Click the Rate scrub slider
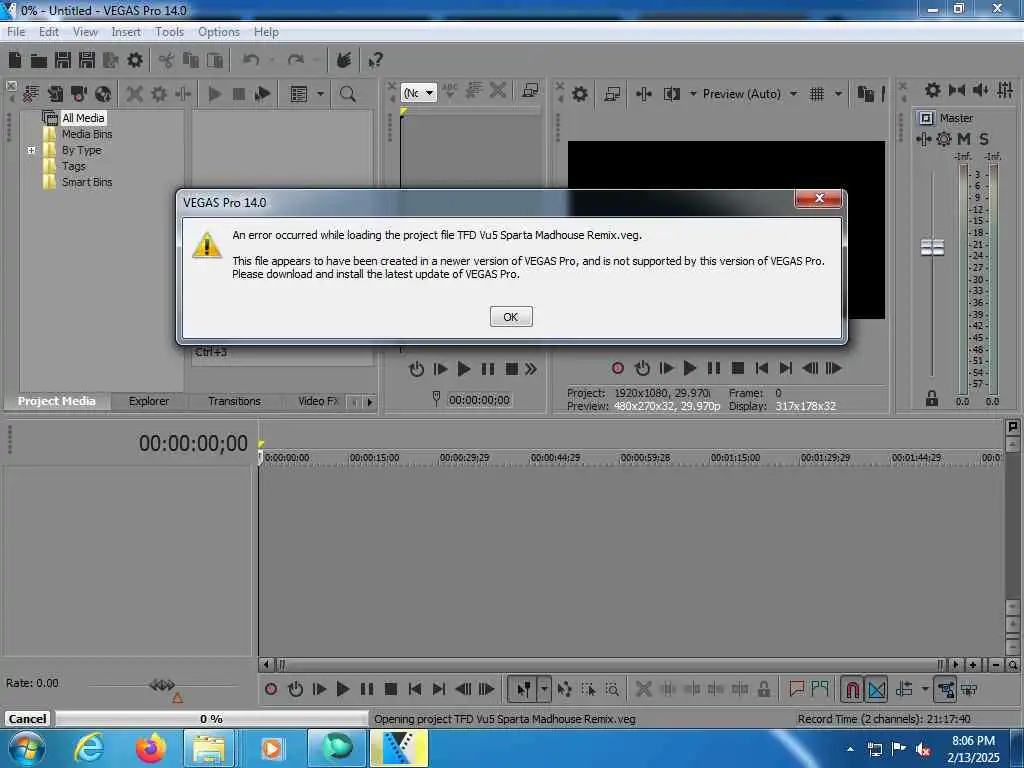This screenshot has height=768, width=1024. 162,685
